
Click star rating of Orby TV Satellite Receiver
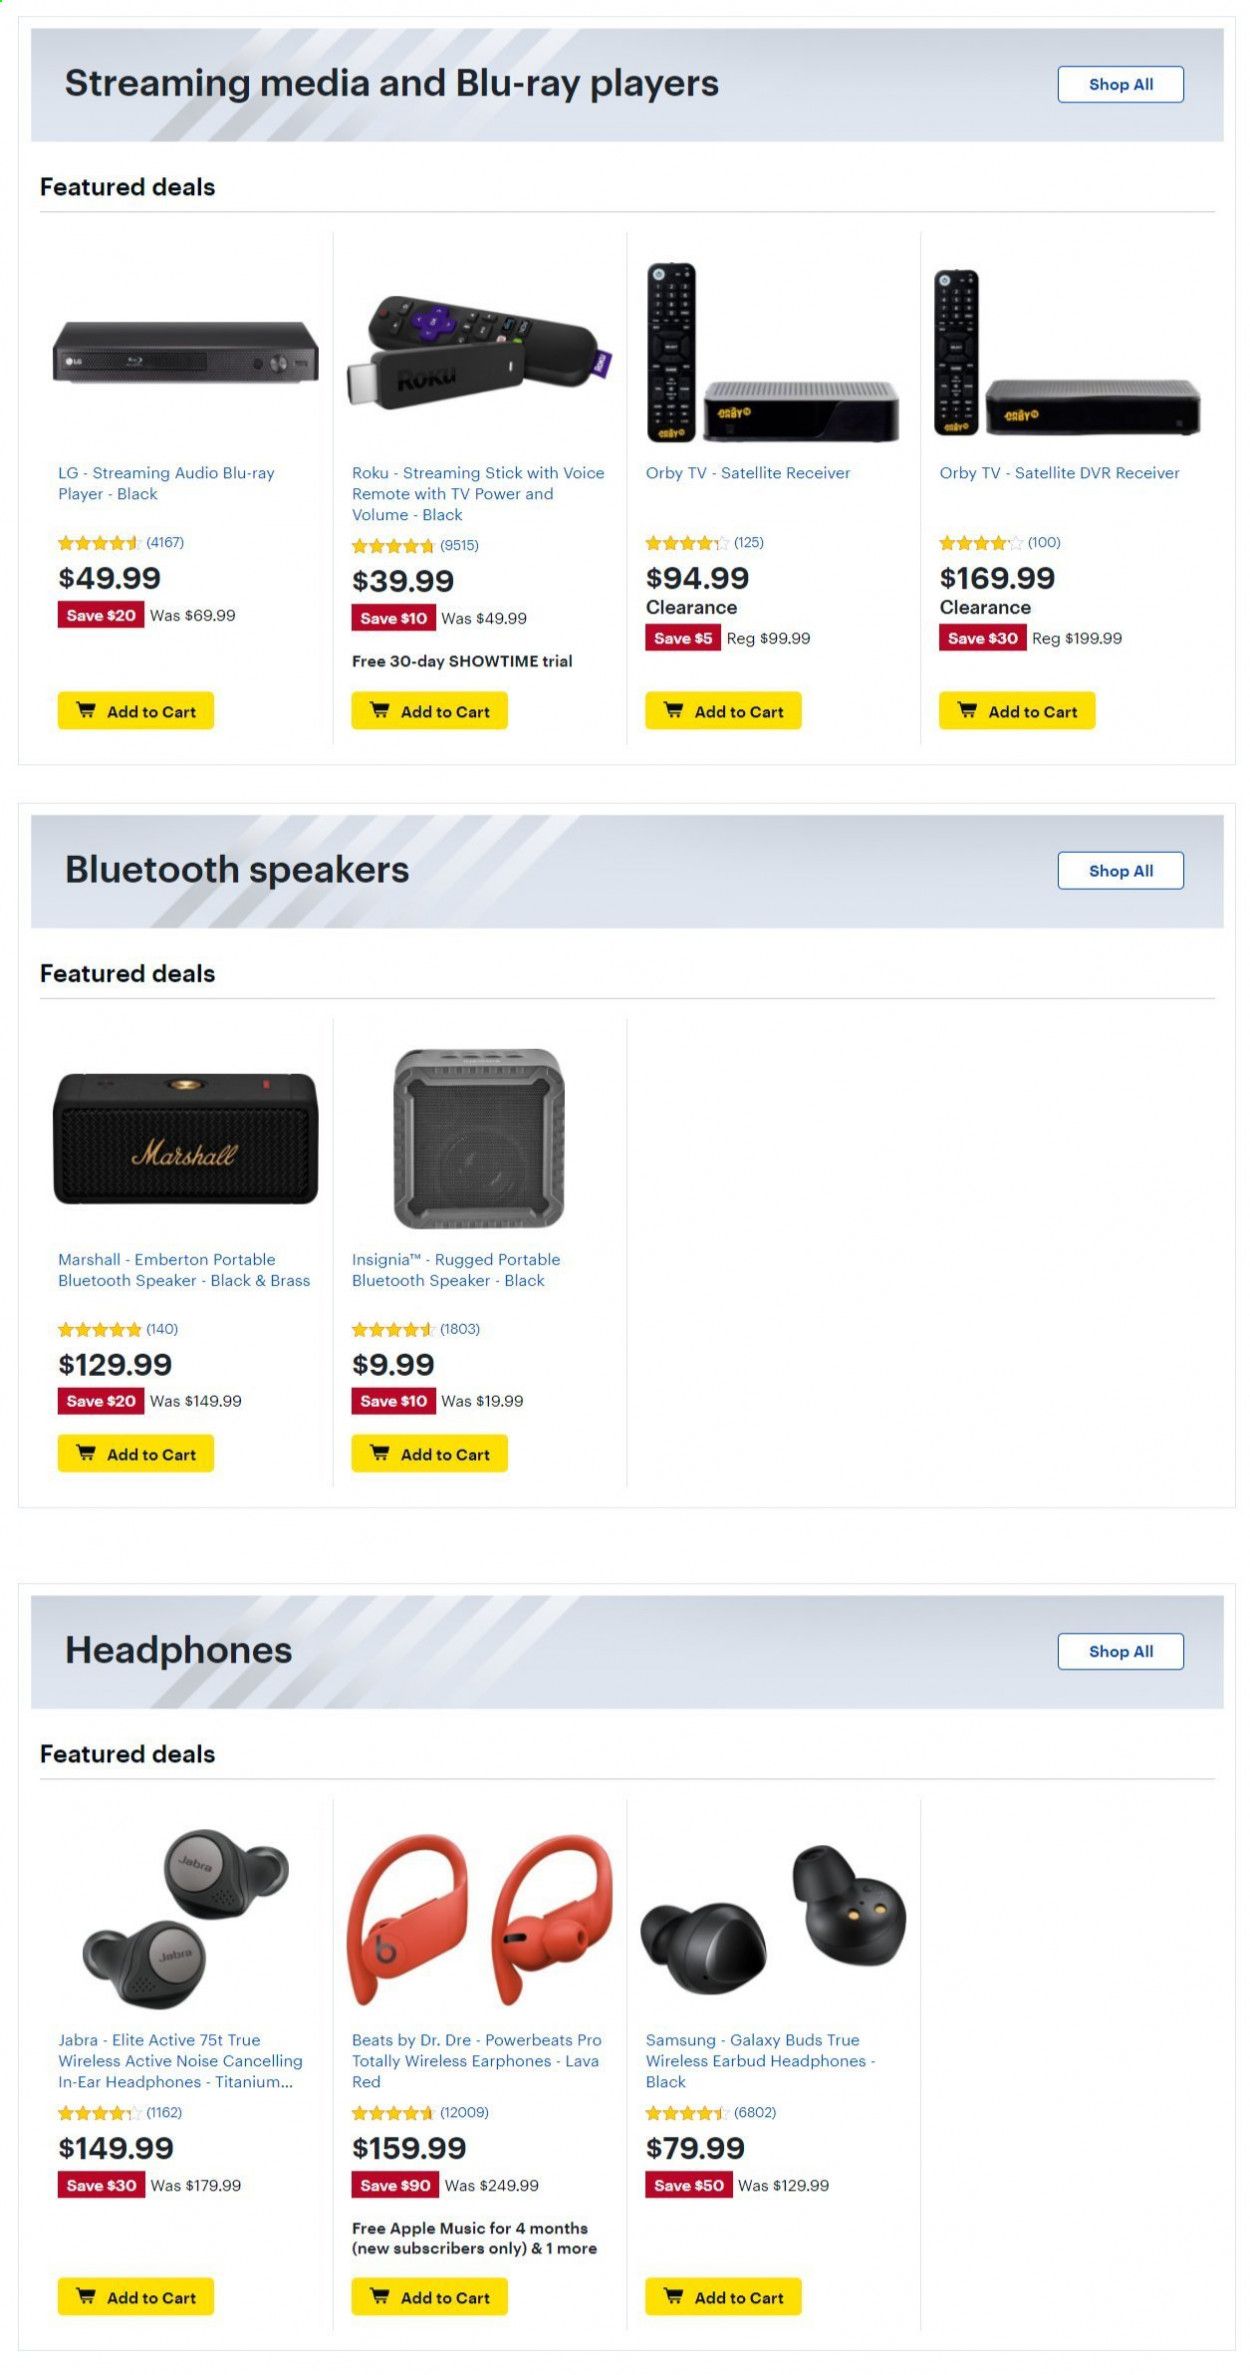[686, 543]
